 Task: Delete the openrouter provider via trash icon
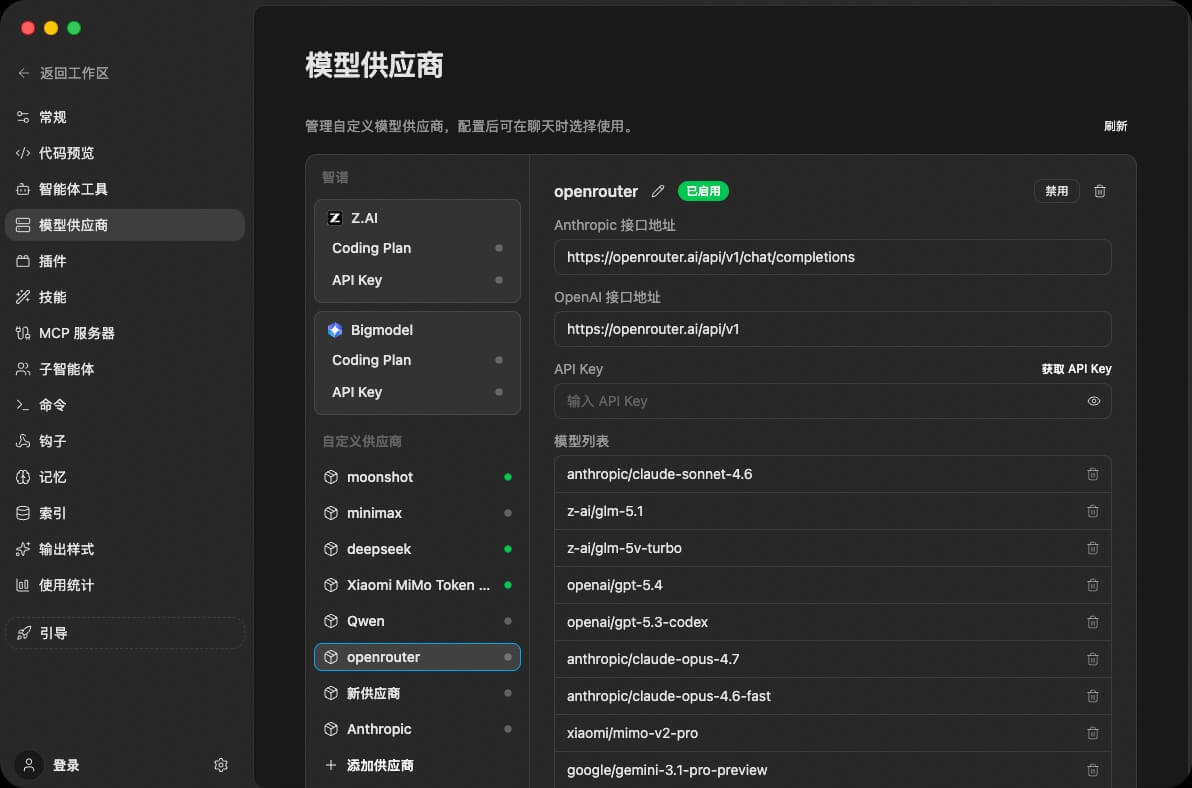point(1099,191)
